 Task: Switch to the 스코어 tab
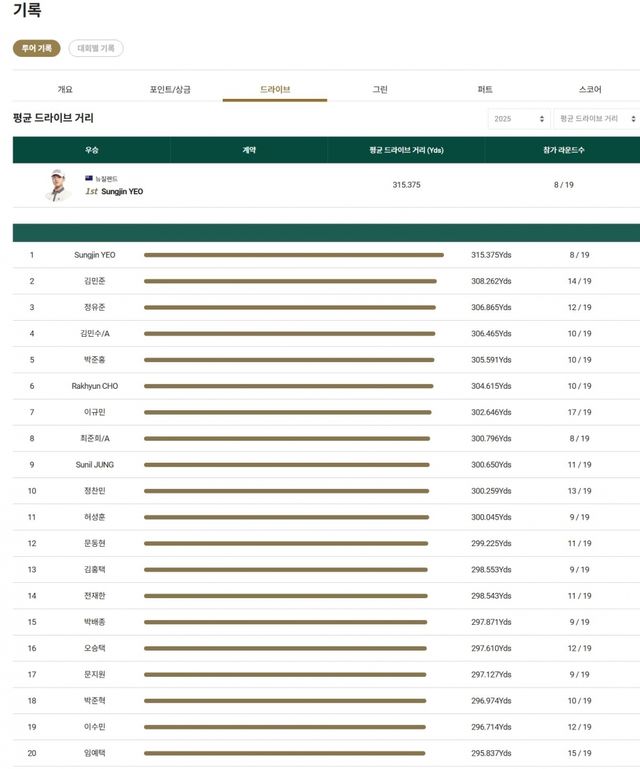click(590, 89)
